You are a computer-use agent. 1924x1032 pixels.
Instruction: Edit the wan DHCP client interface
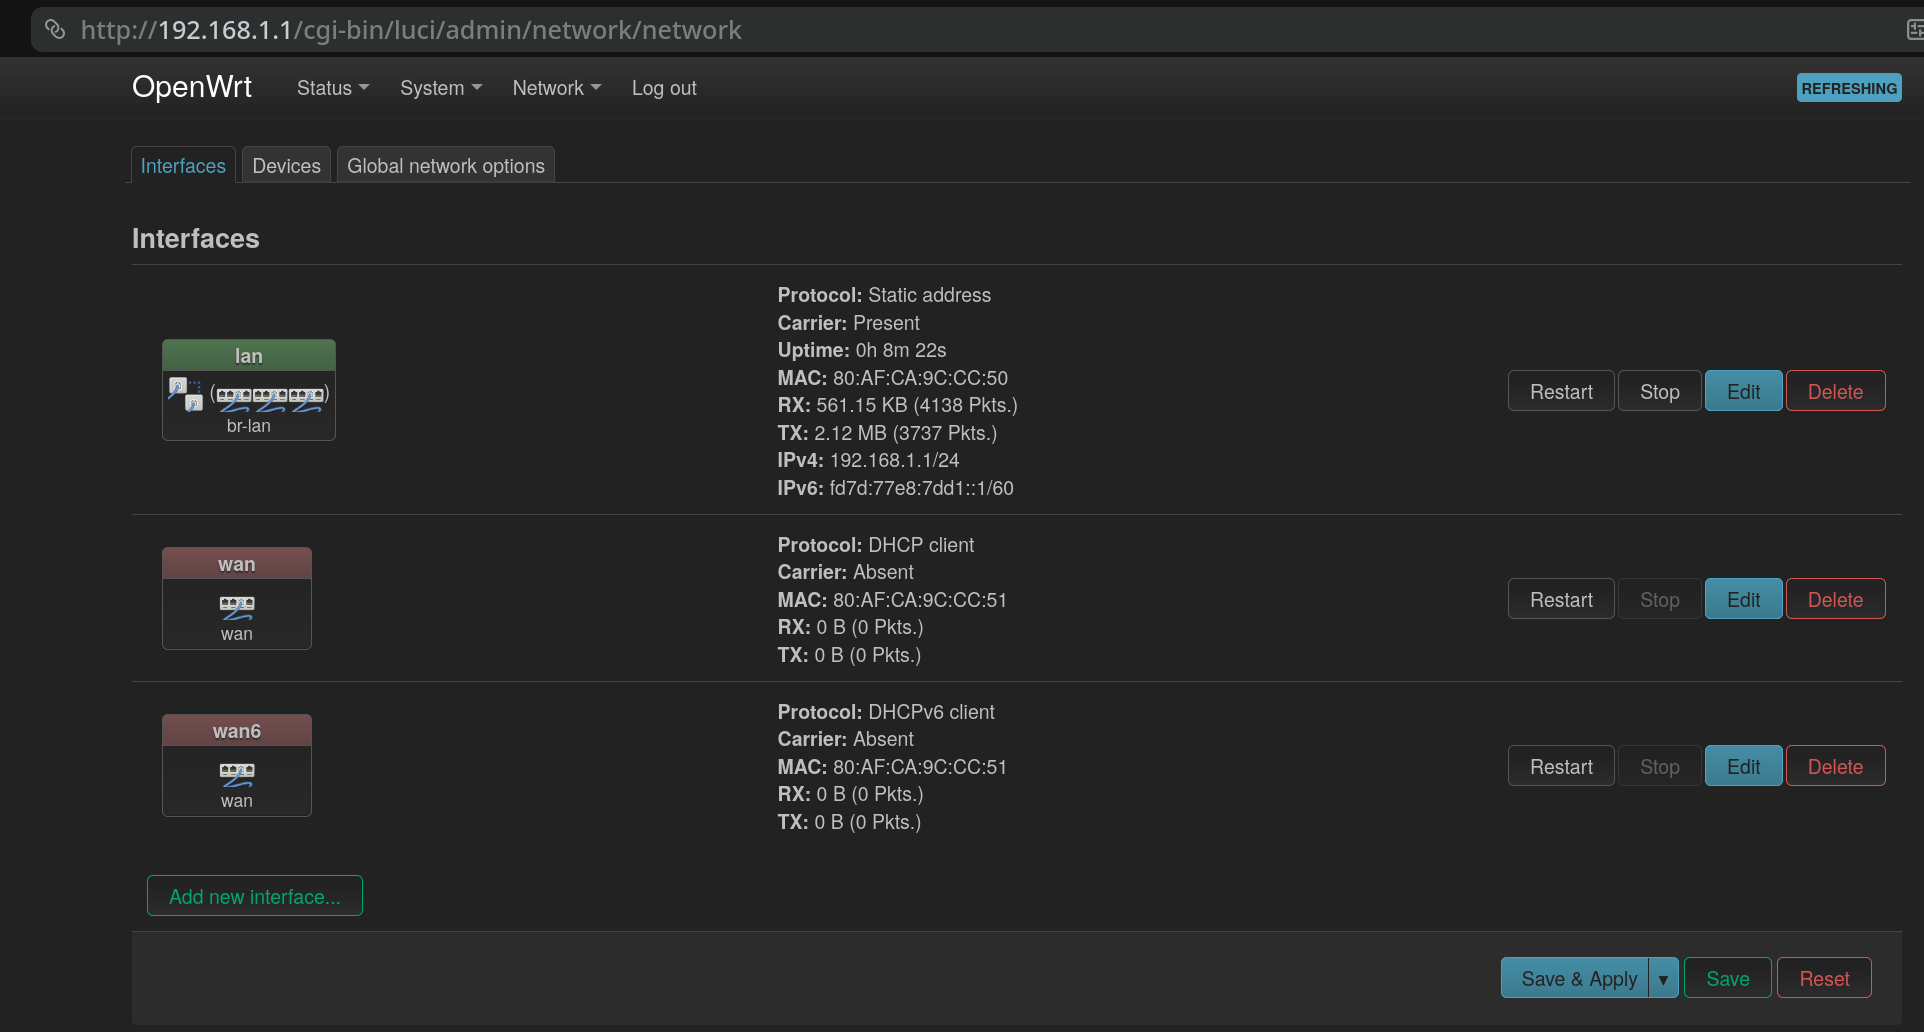click(x=1743, y=599)
